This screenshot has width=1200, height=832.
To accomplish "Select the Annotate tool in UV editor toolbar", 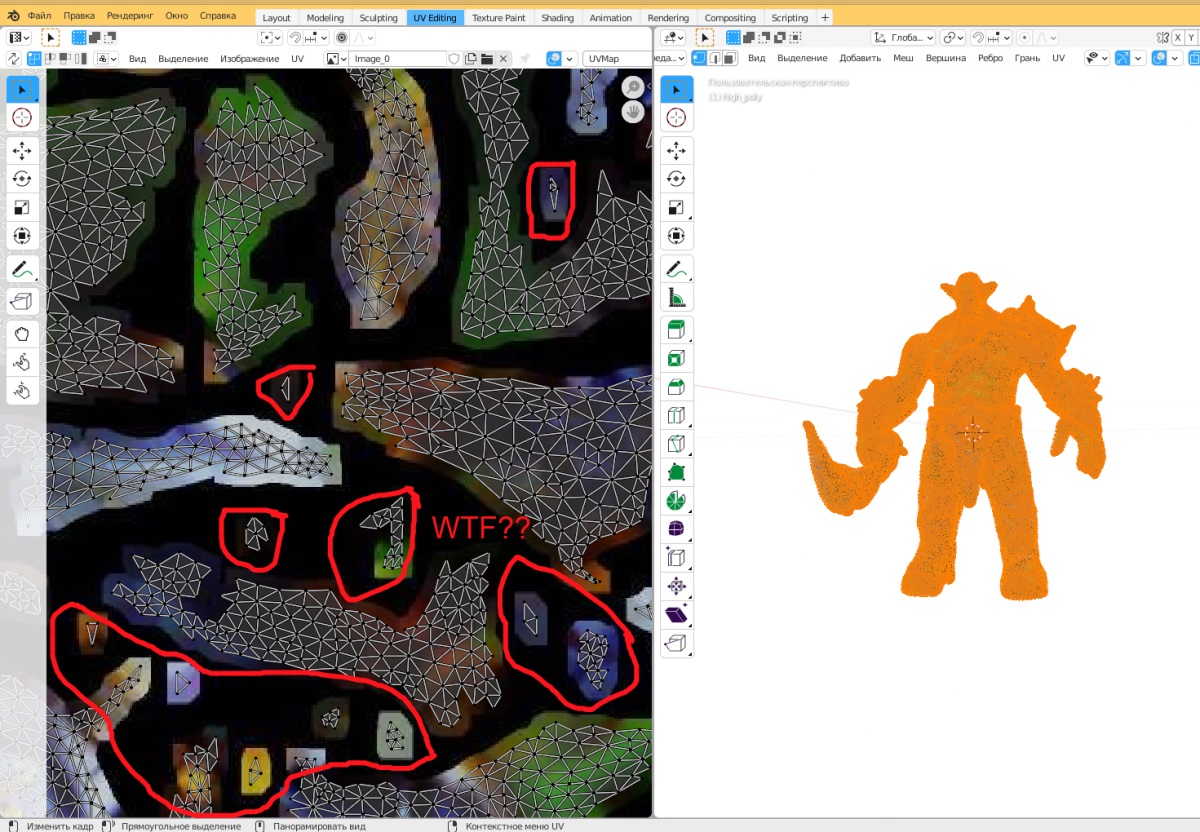I will pos(22,269).
